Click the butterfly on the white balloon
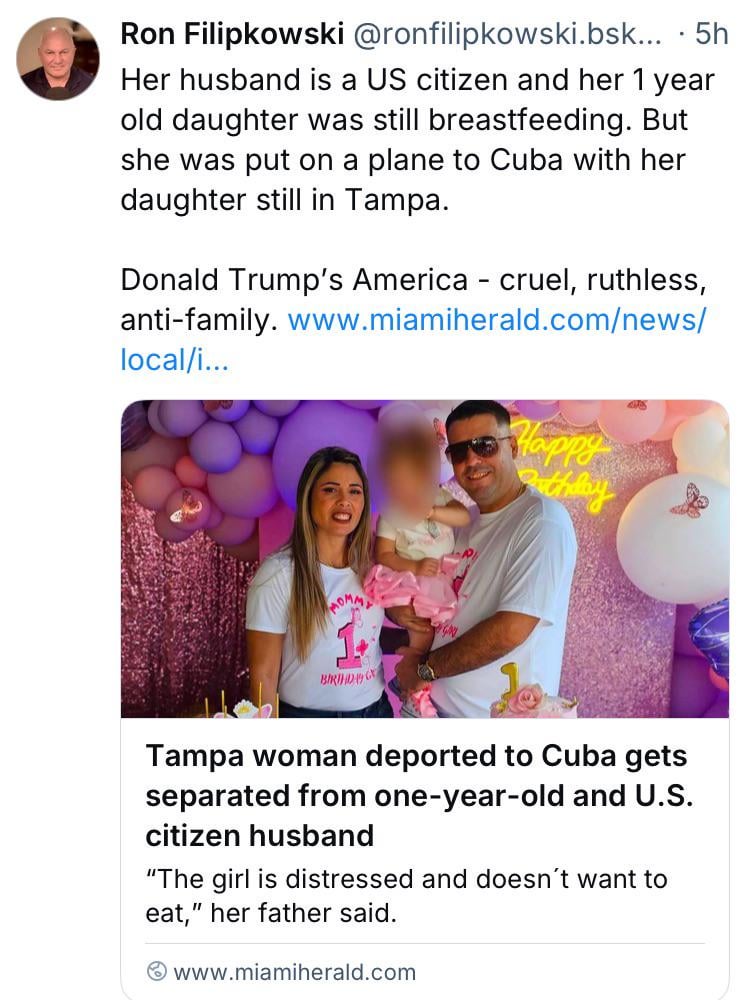Image resolution: width=751 pixels, height=1000 pixels. [690, 500]
